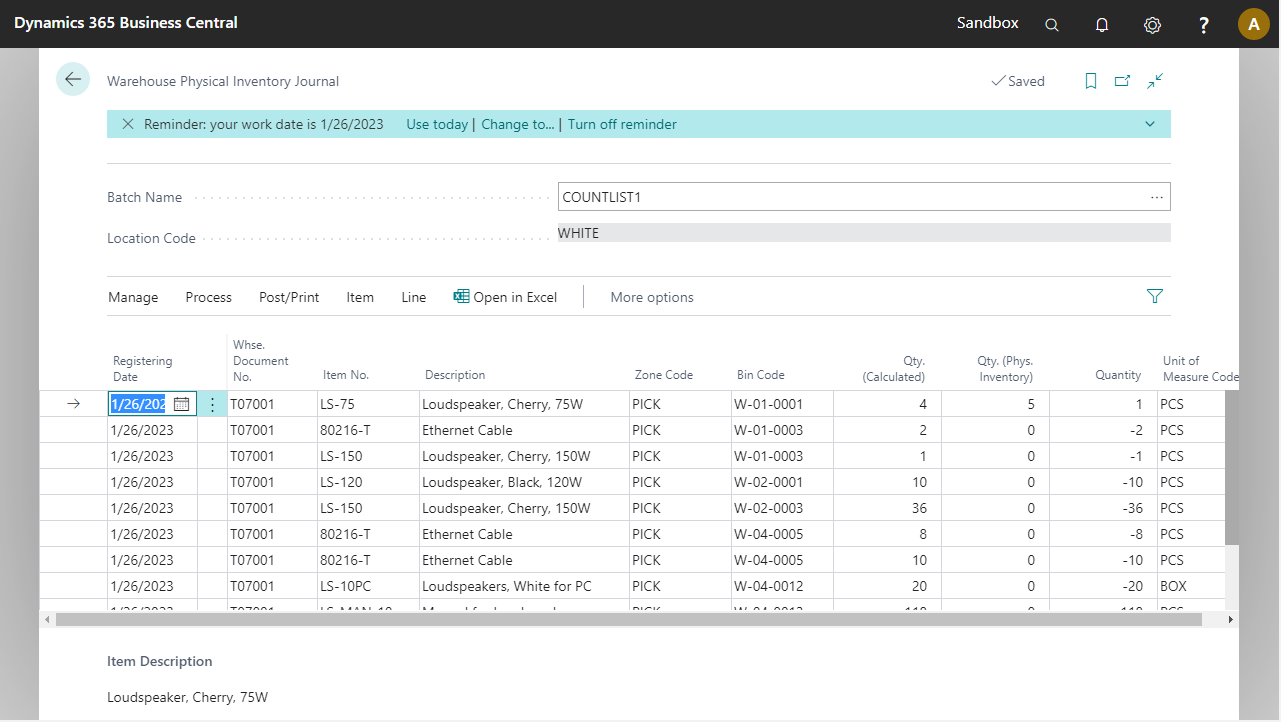Expand the reminder notification chevron
Screen dimensions: 1281x722
pyautogui.click(x=1150, y=124)
